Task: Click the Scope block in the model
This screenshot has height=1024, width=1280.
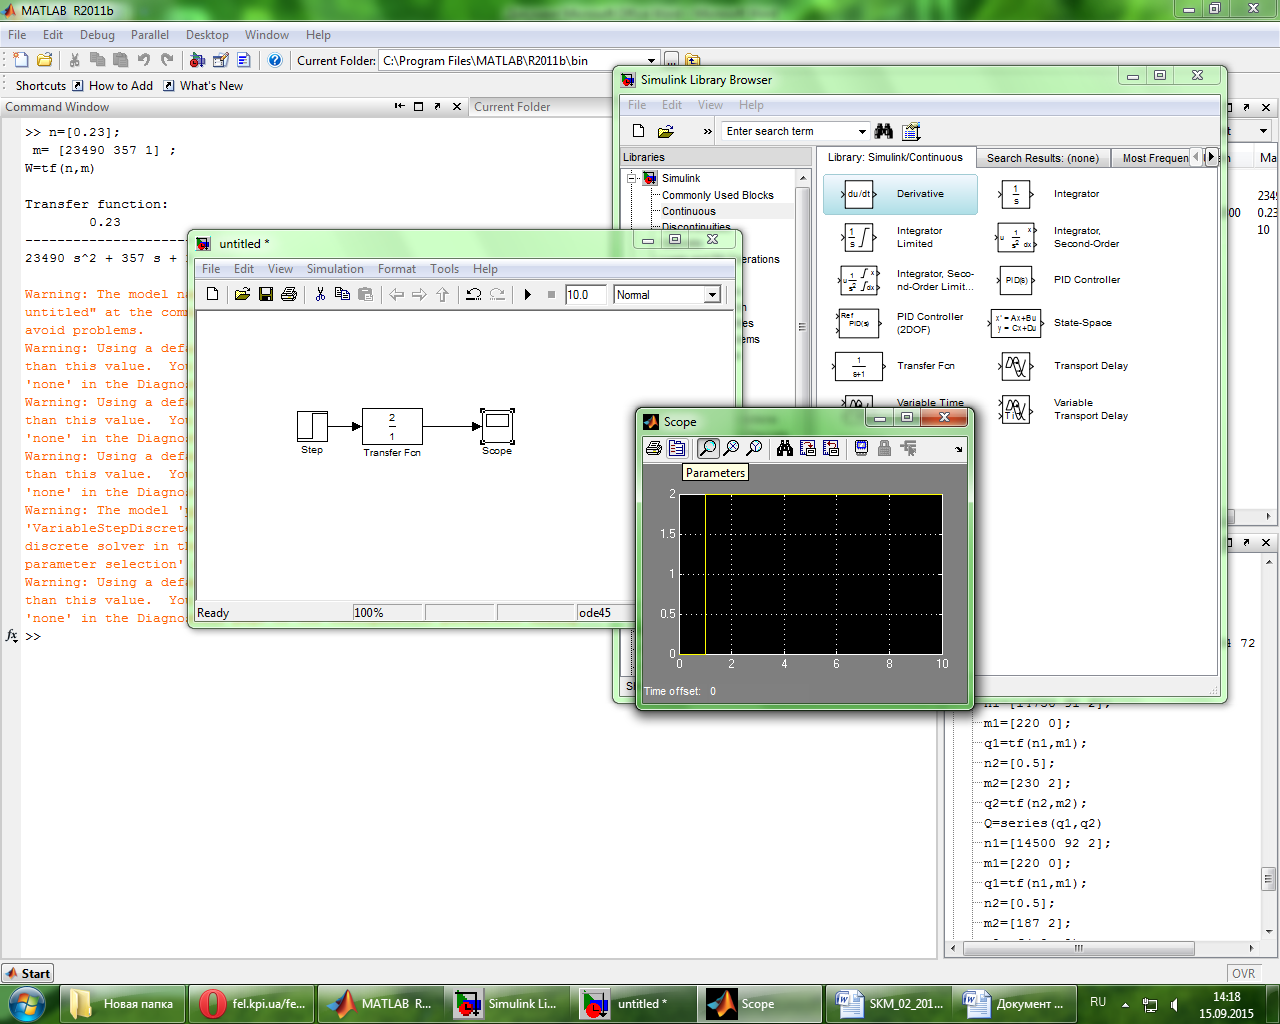Action: [497, 426]
